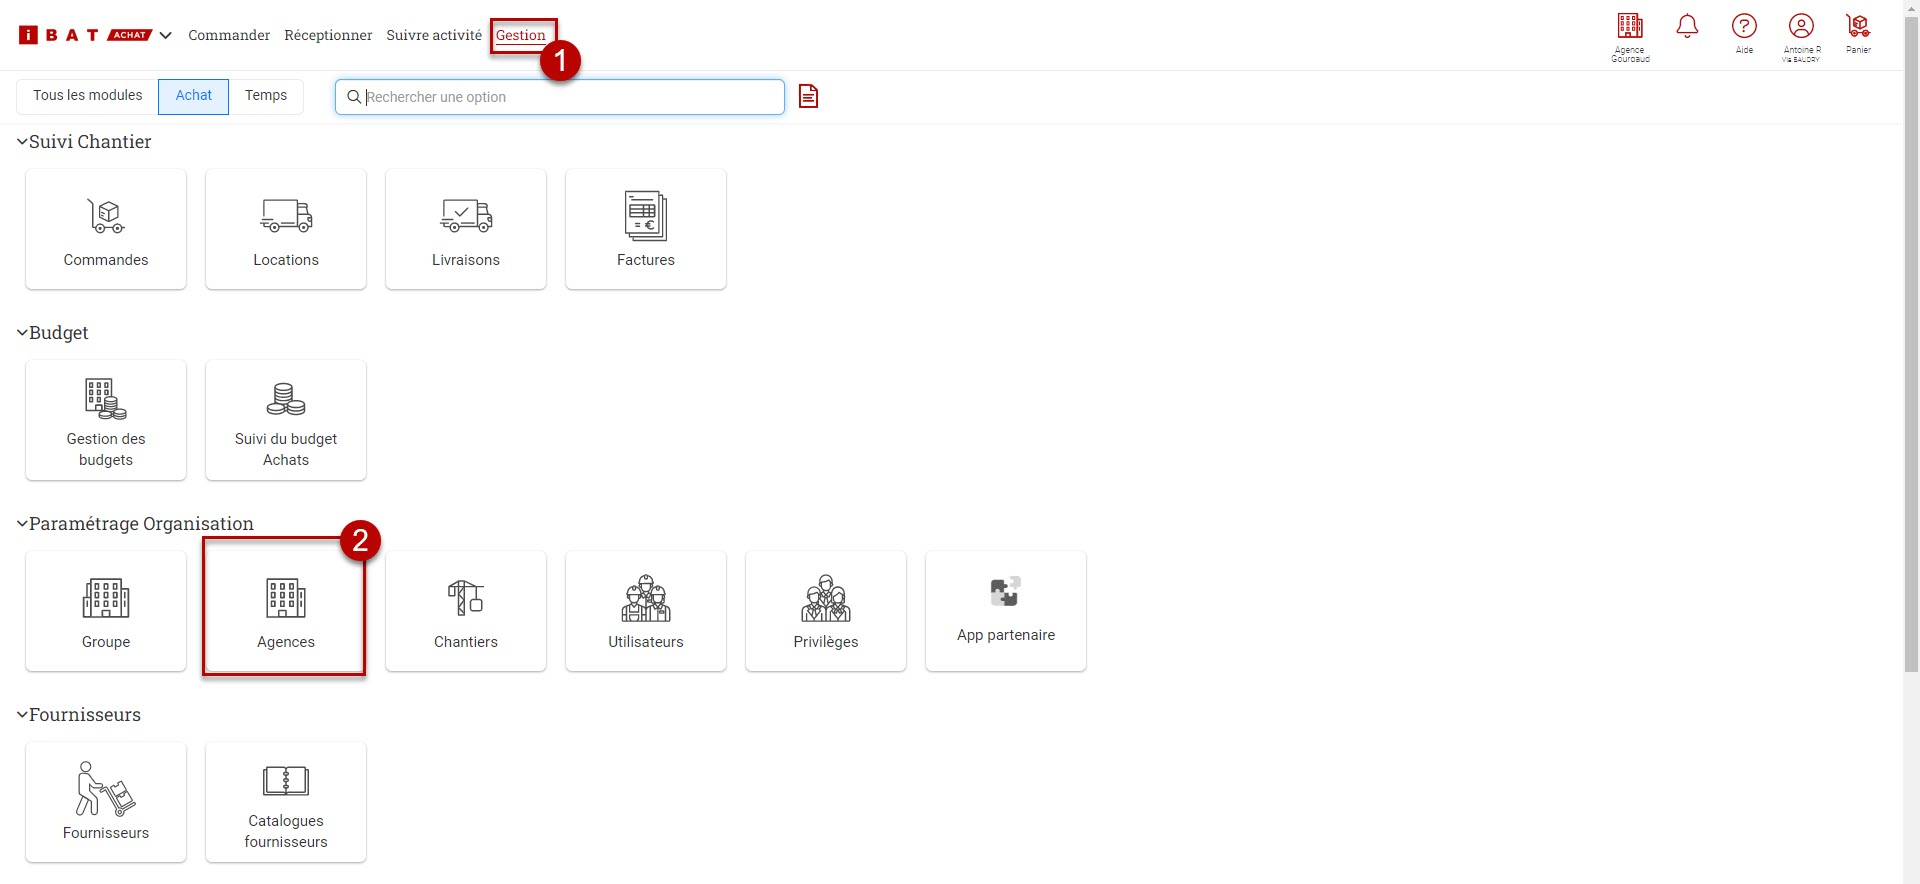Screen dimensions: 1920x884
Task: Open the Utilisateurs tile
Action: pos(646,611)
